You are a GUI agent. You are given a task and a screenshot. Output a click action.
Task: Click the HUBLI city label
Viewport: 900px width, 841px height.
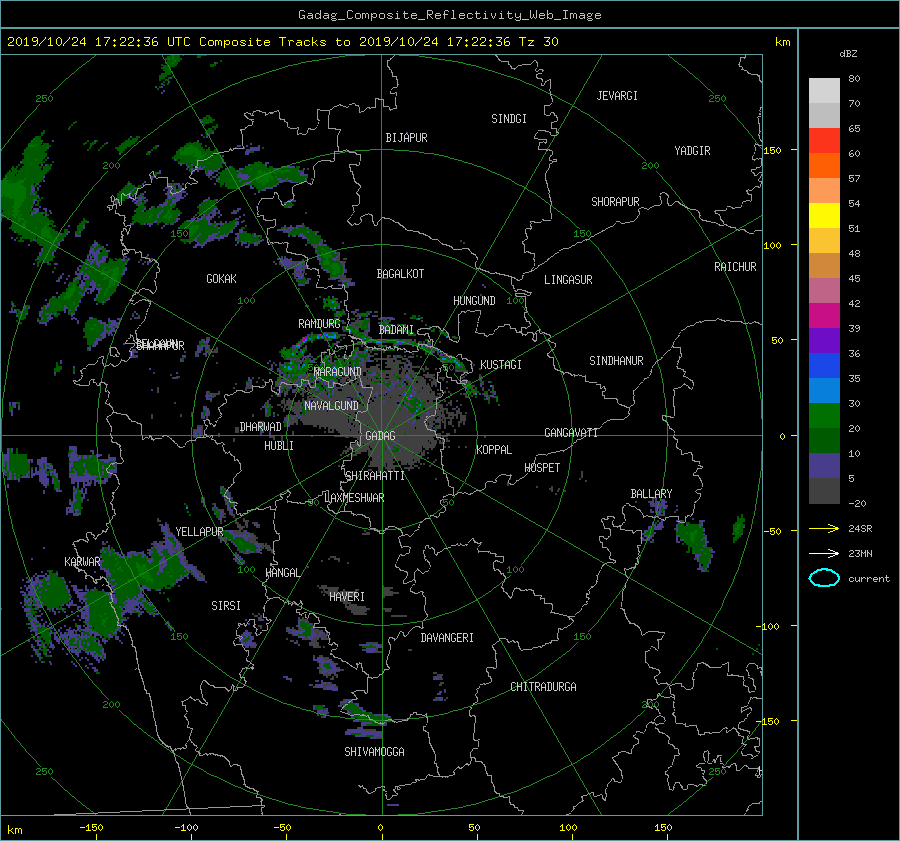(x=279, y=446)
